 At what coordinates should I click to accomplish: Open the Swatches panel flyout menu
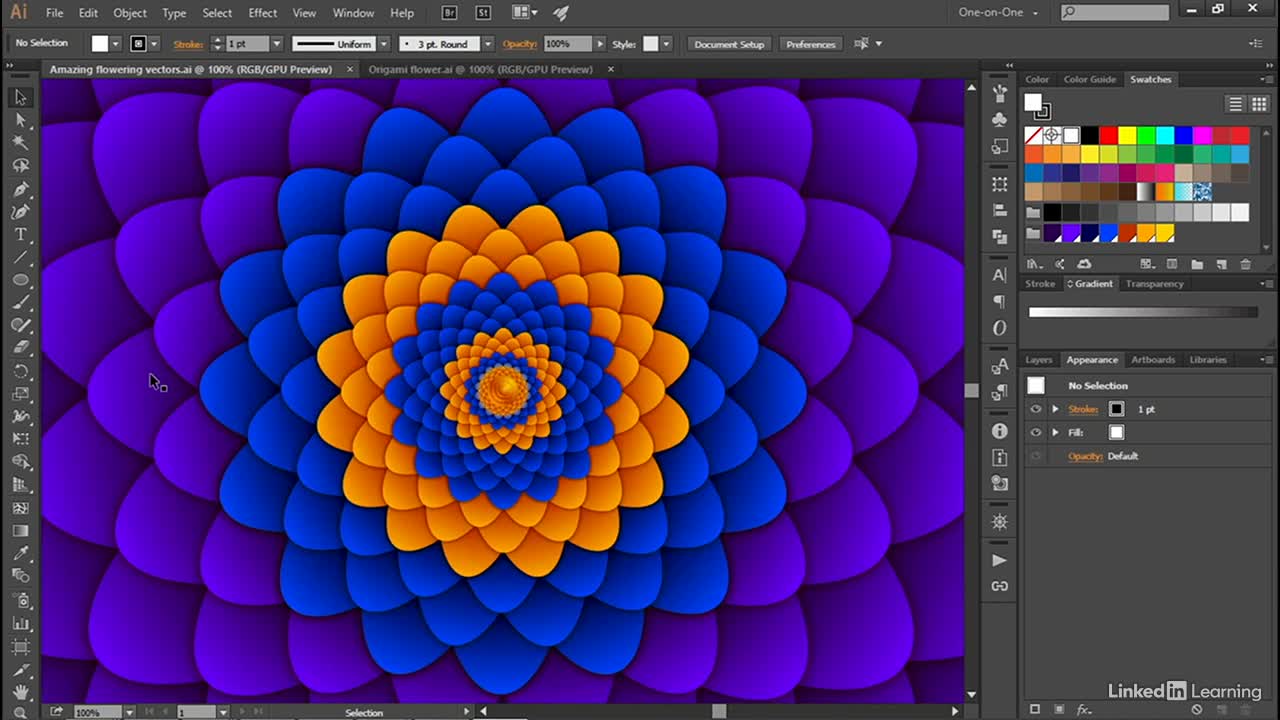tap(1267, 80)
